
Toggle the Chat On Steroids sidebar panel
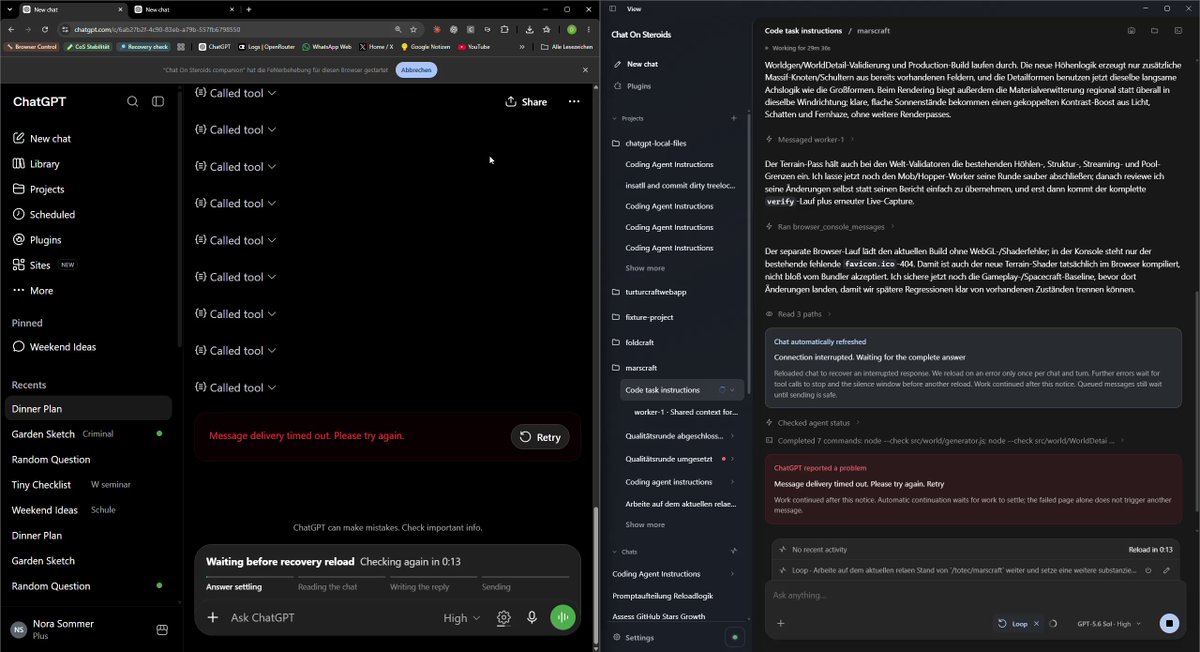click(x=613, y=9)
